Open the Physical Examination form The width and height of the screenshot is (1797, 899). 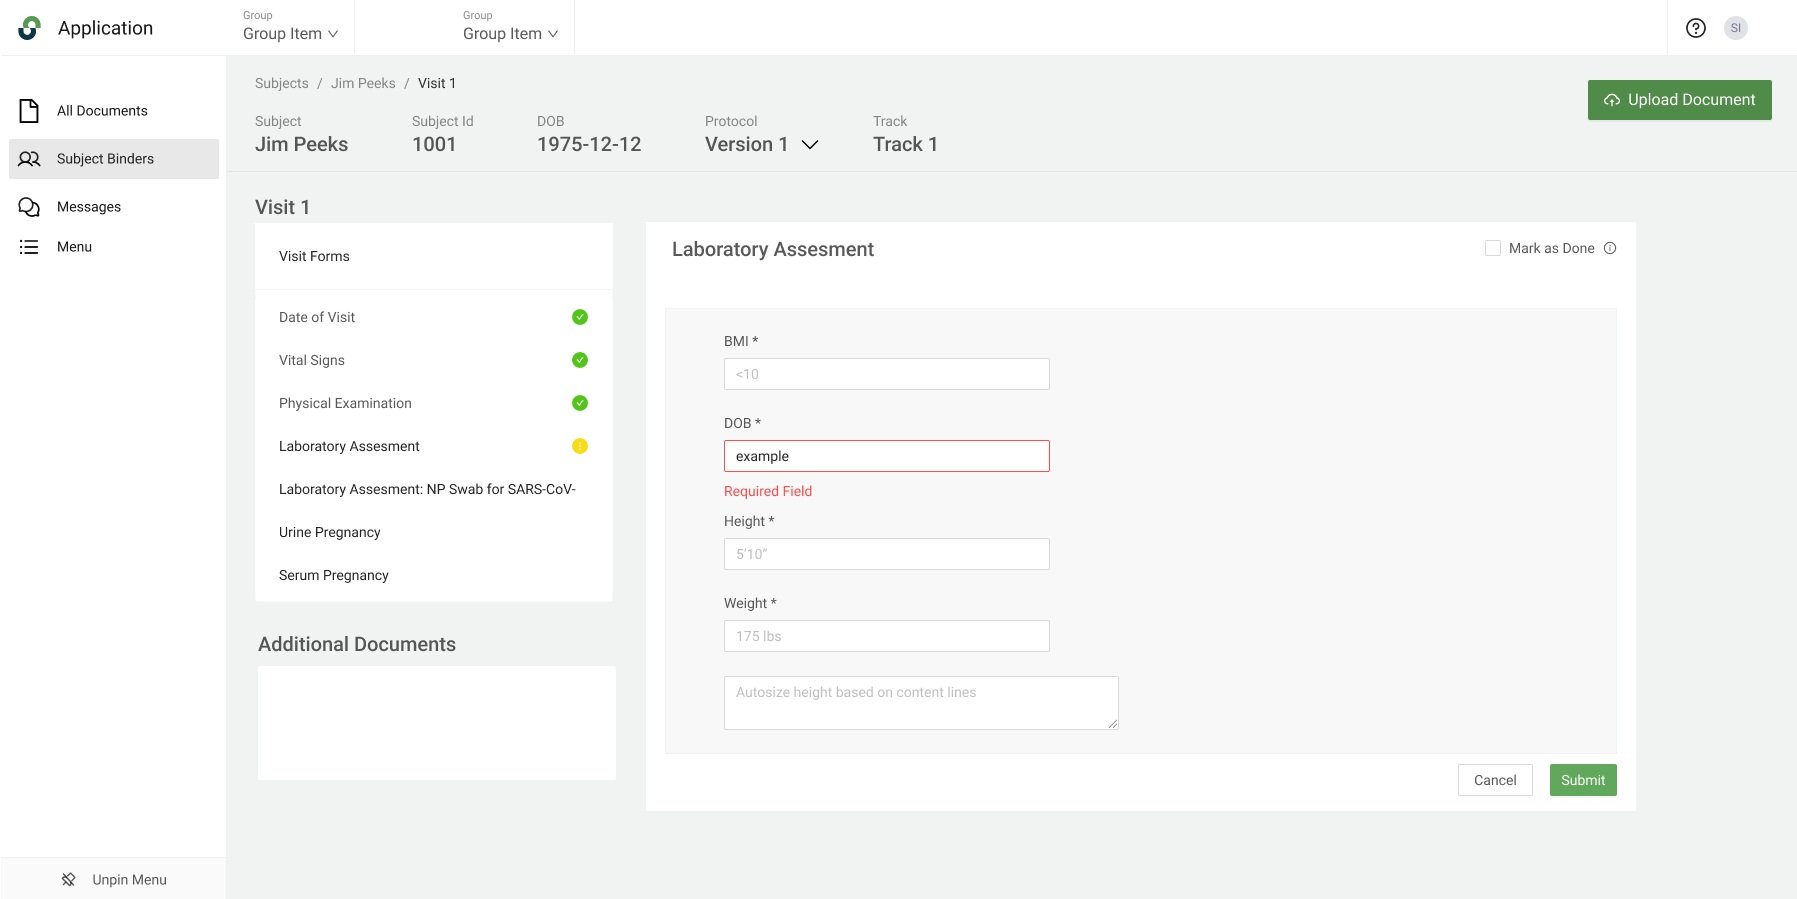pyautogui.click(x=434, y=403)
